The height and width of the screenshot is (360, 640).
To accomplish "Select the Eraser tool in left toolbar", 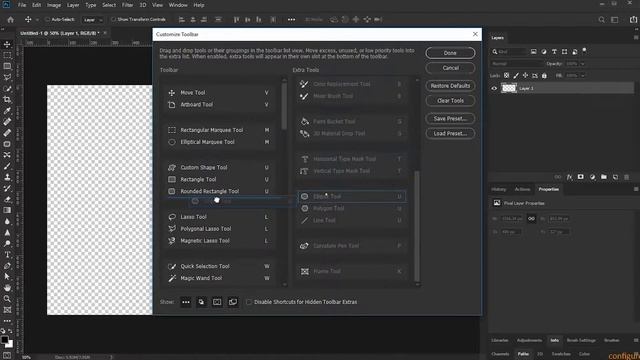I will [x=7, y=199].
